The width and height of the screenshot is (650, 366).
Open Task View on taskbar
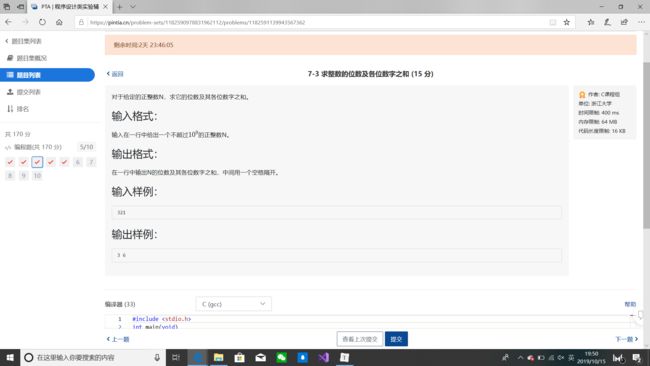176,357
